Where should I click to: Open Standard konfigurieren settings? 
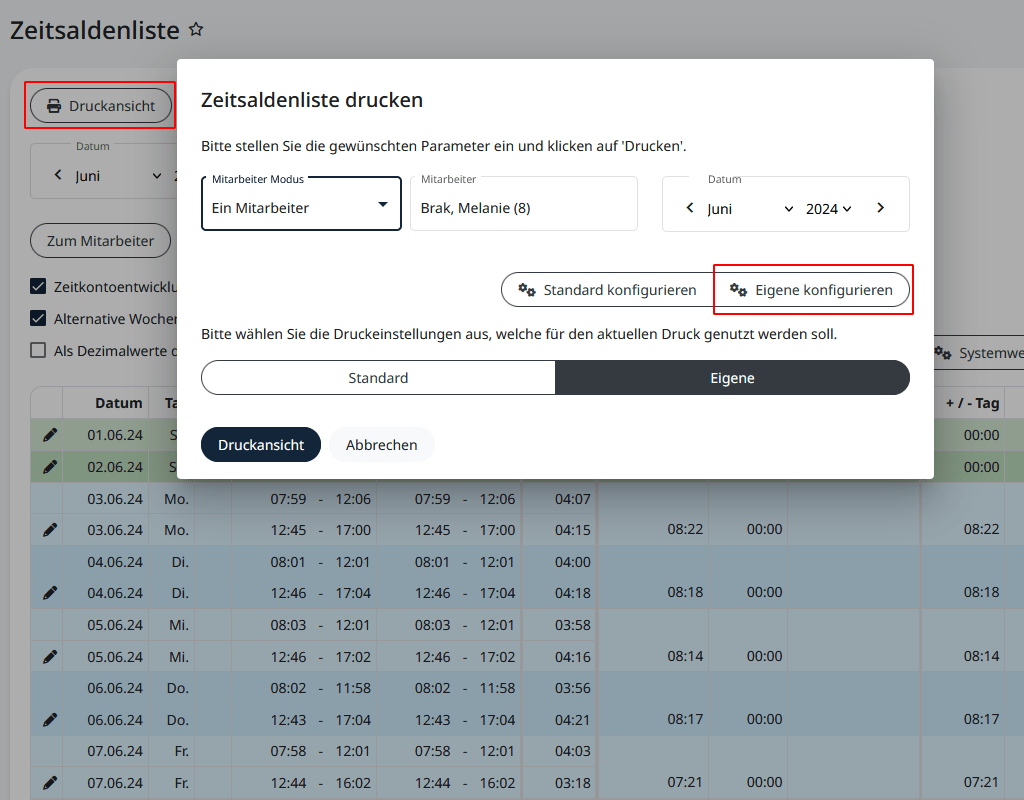(607, 290)
